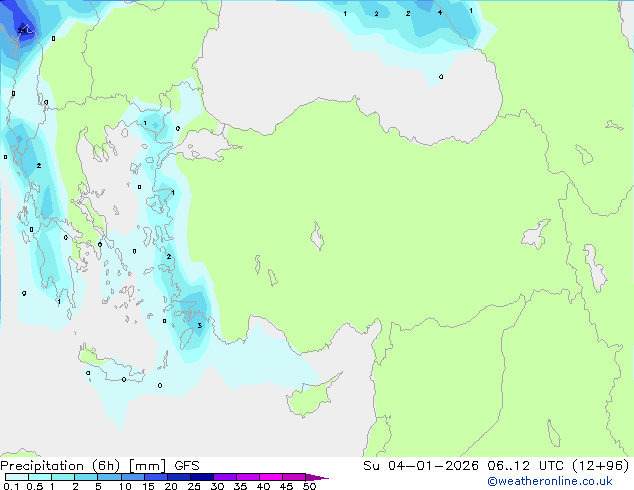Click the '15' legend scale label

coord(148,486)
